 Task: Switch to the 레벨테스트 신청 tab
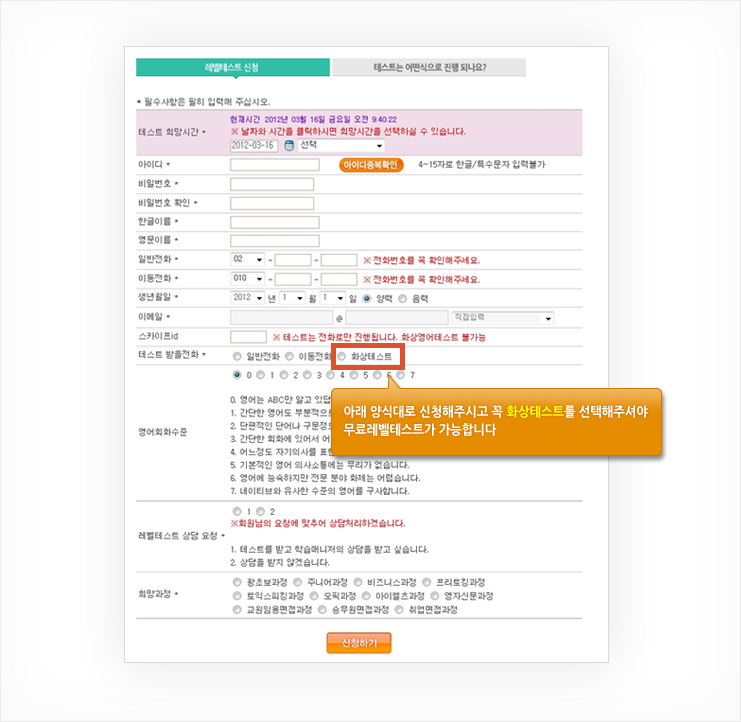[x=233, y=67]
